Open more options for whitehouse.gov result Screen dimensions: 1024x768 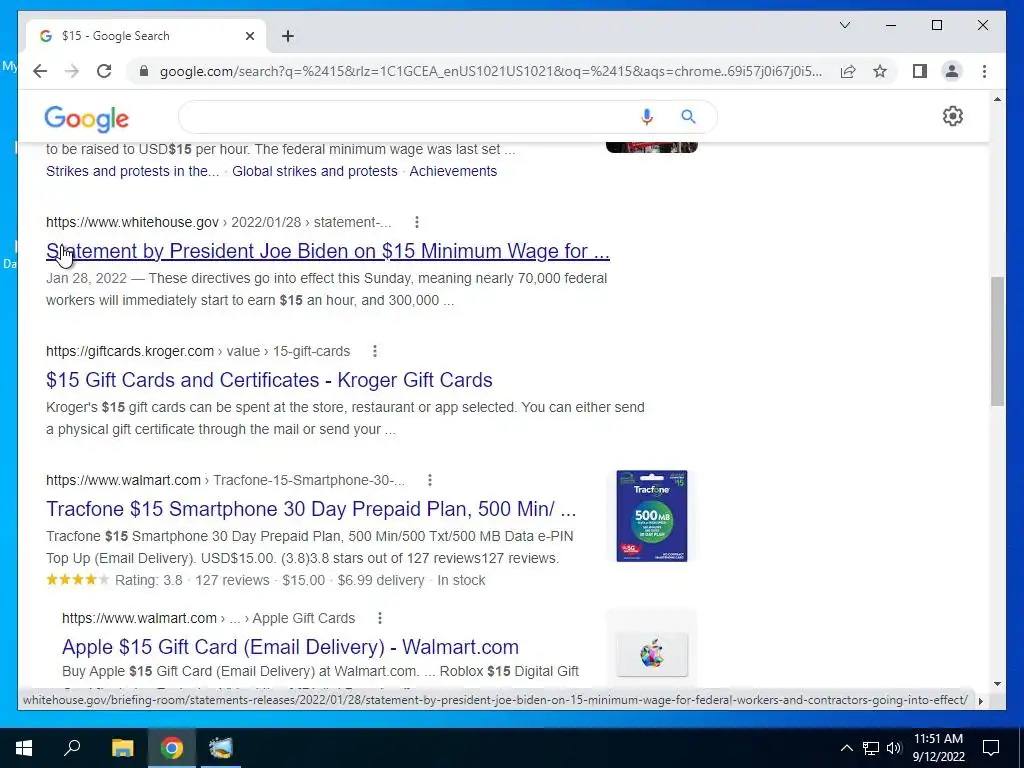[417, 222]
